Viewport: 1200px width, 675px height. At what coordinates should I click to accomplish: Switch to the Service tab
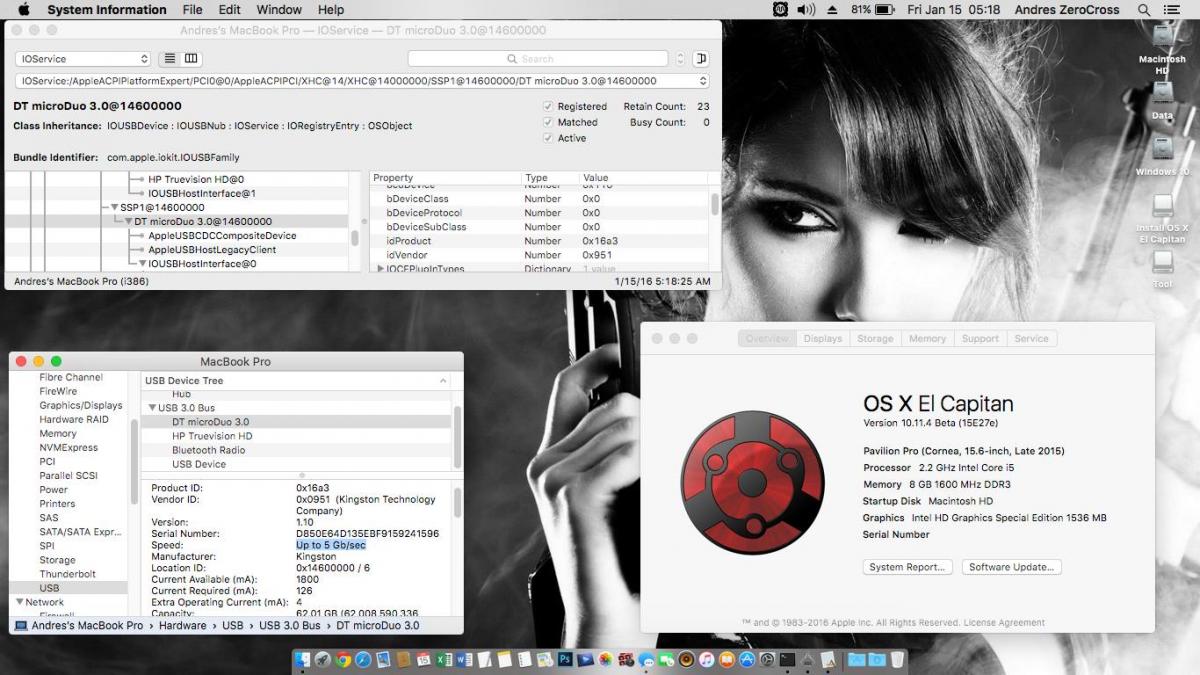click(x=1032, y=339)
